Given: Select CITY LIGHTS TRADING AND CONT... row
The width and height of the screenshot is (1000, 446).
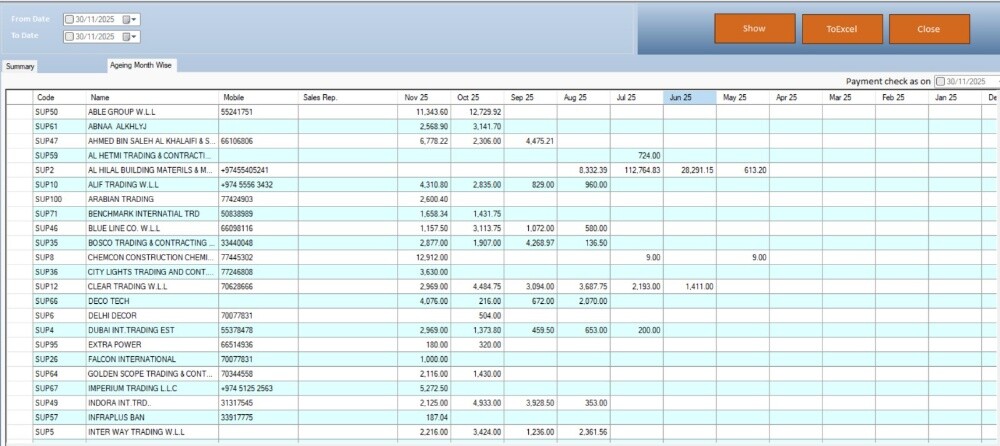Looking at the screenshot, I should (x=152, y=272).
